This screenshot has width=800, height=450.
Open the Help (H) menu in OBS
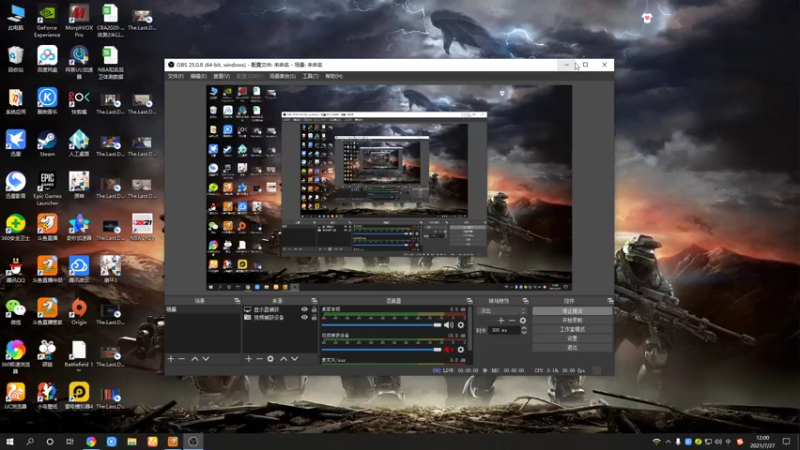(334, 76)
